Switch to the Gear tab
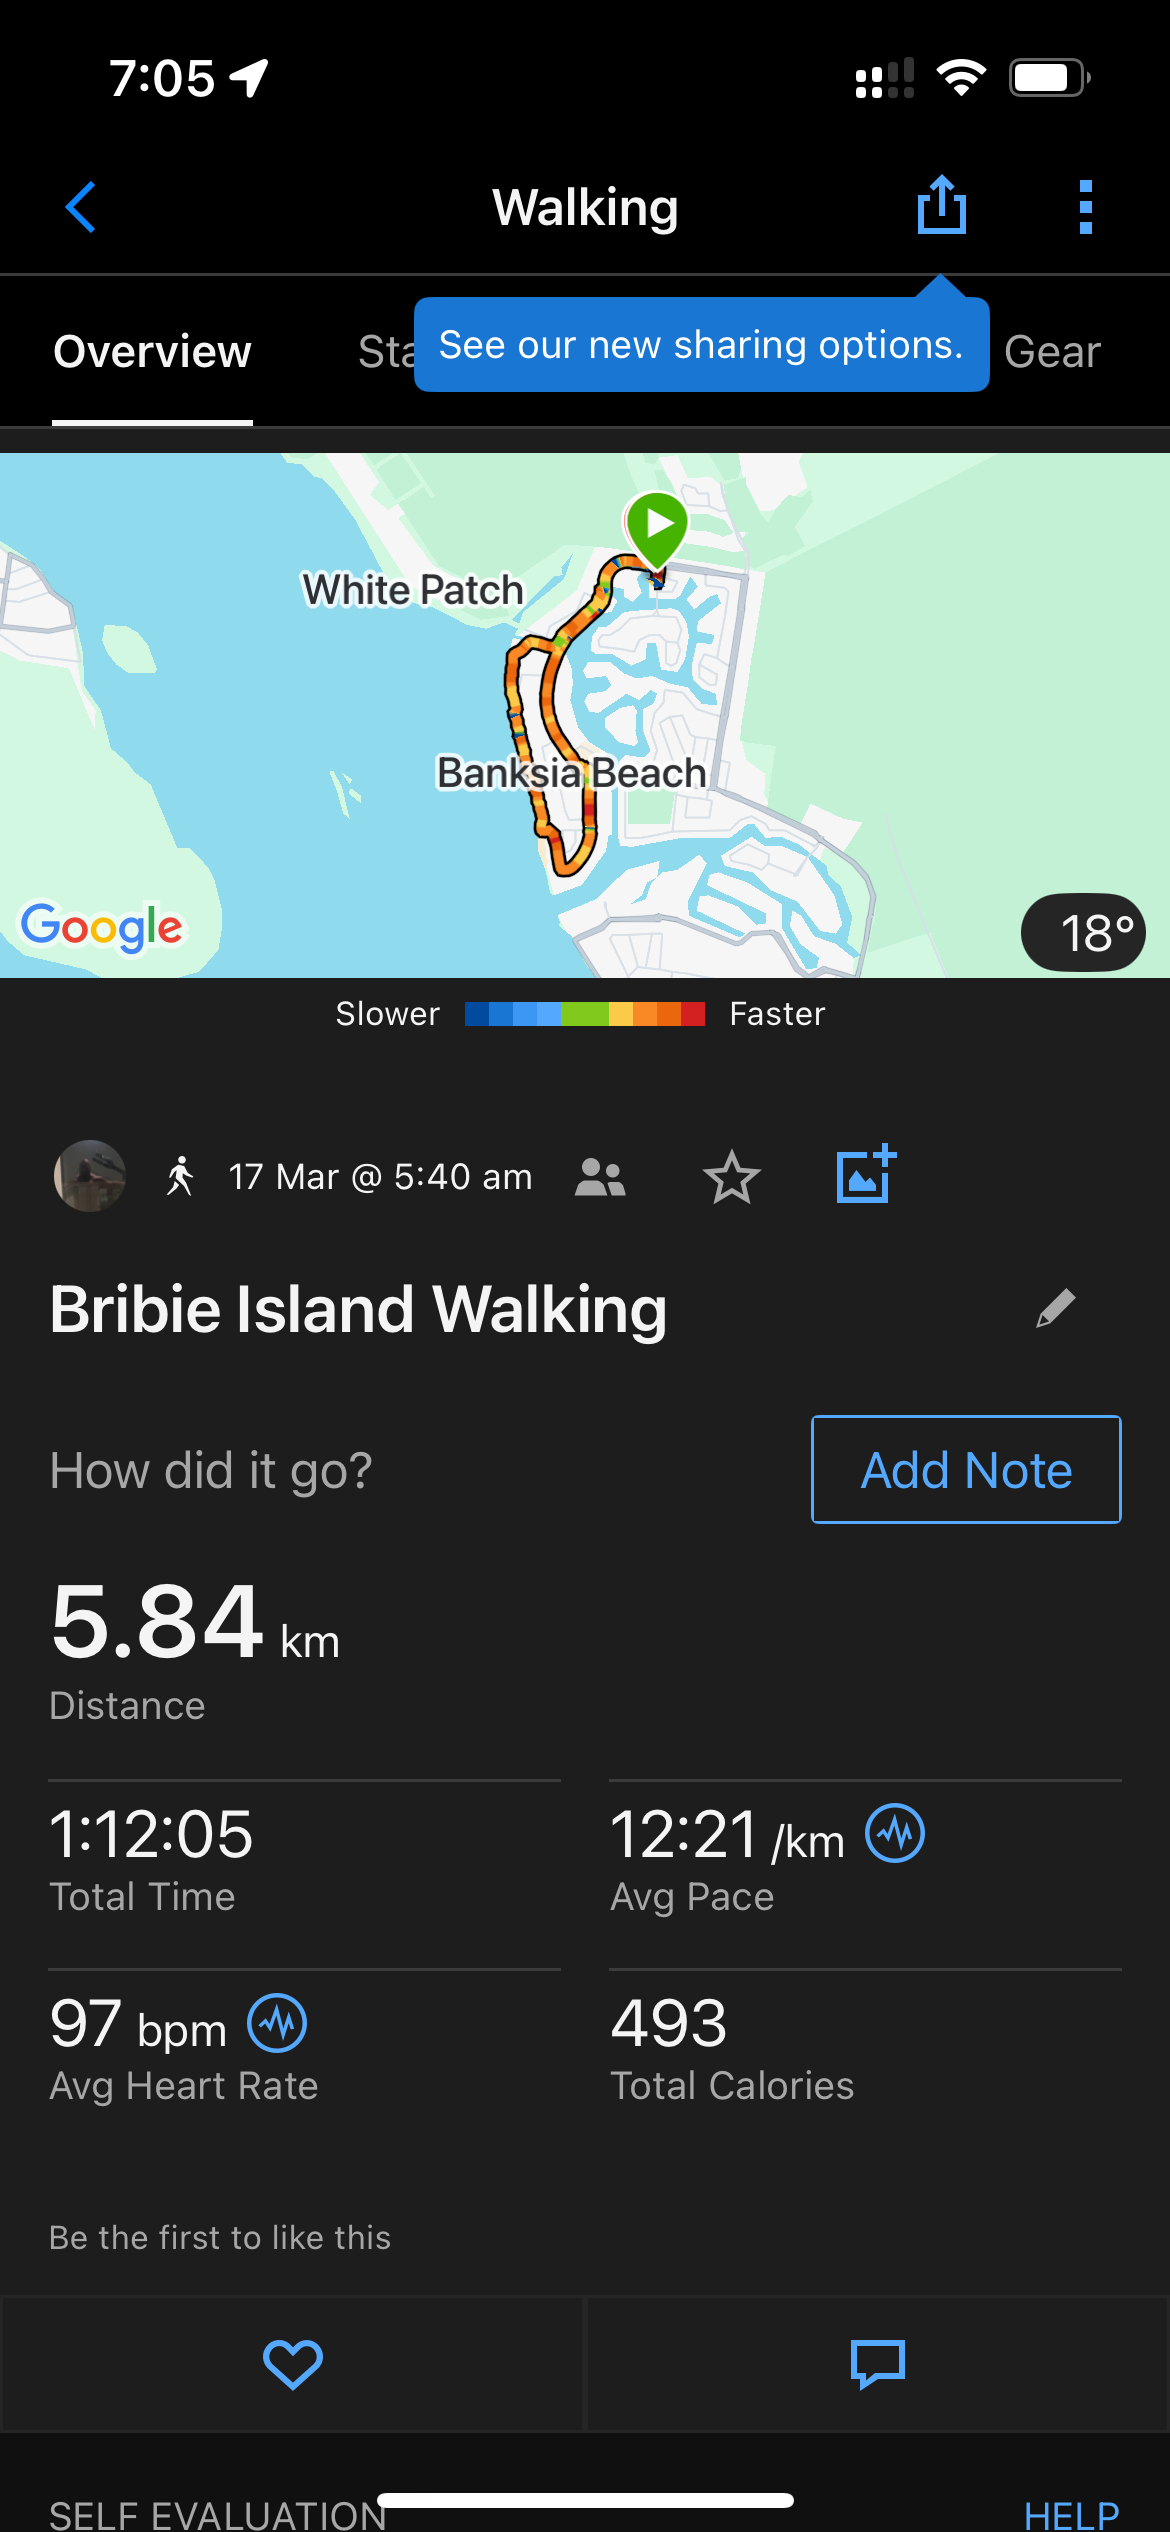The width and height of the screenshot is (1170, 2532). pyautogui.click(x=1051, y=352)
